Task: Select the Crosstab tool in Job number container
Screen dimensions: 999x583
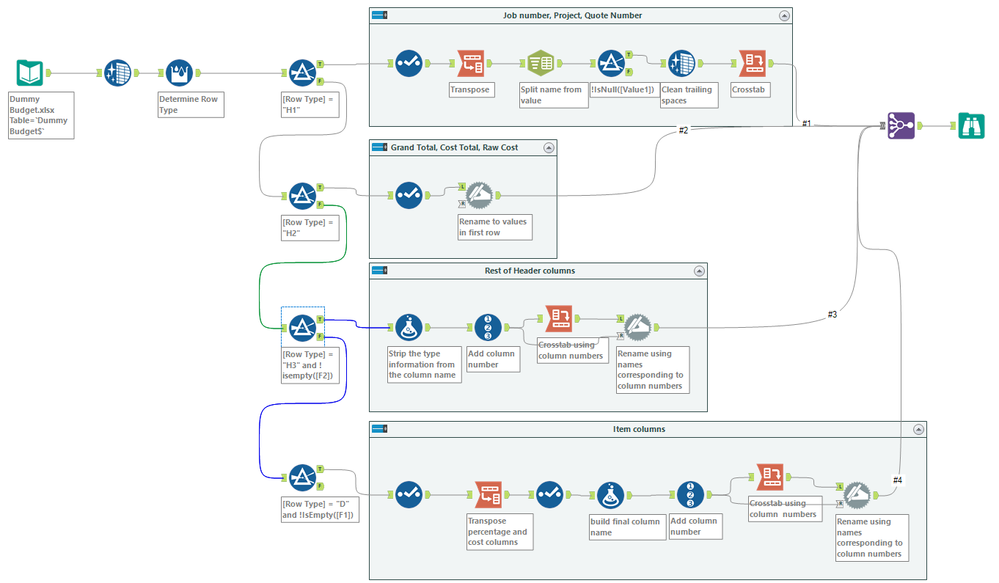Action: click(752, 63)
